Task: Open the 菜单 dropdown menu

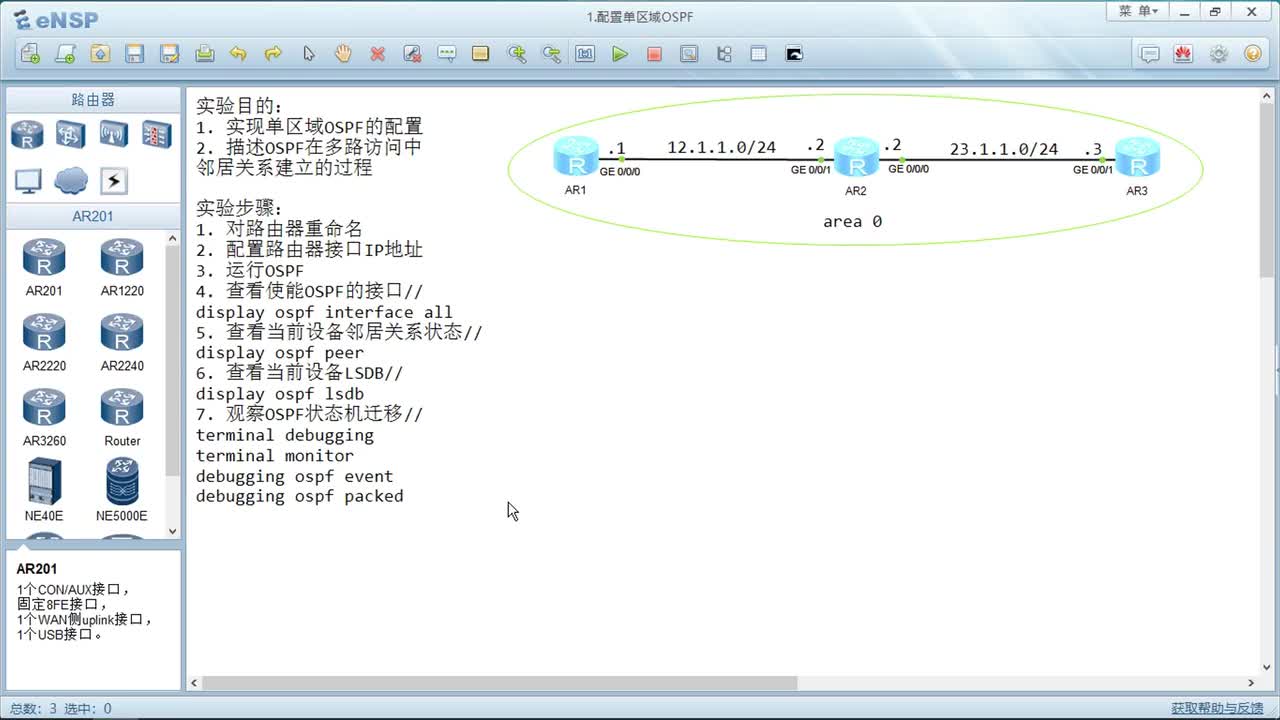Action: [1138, 11]
